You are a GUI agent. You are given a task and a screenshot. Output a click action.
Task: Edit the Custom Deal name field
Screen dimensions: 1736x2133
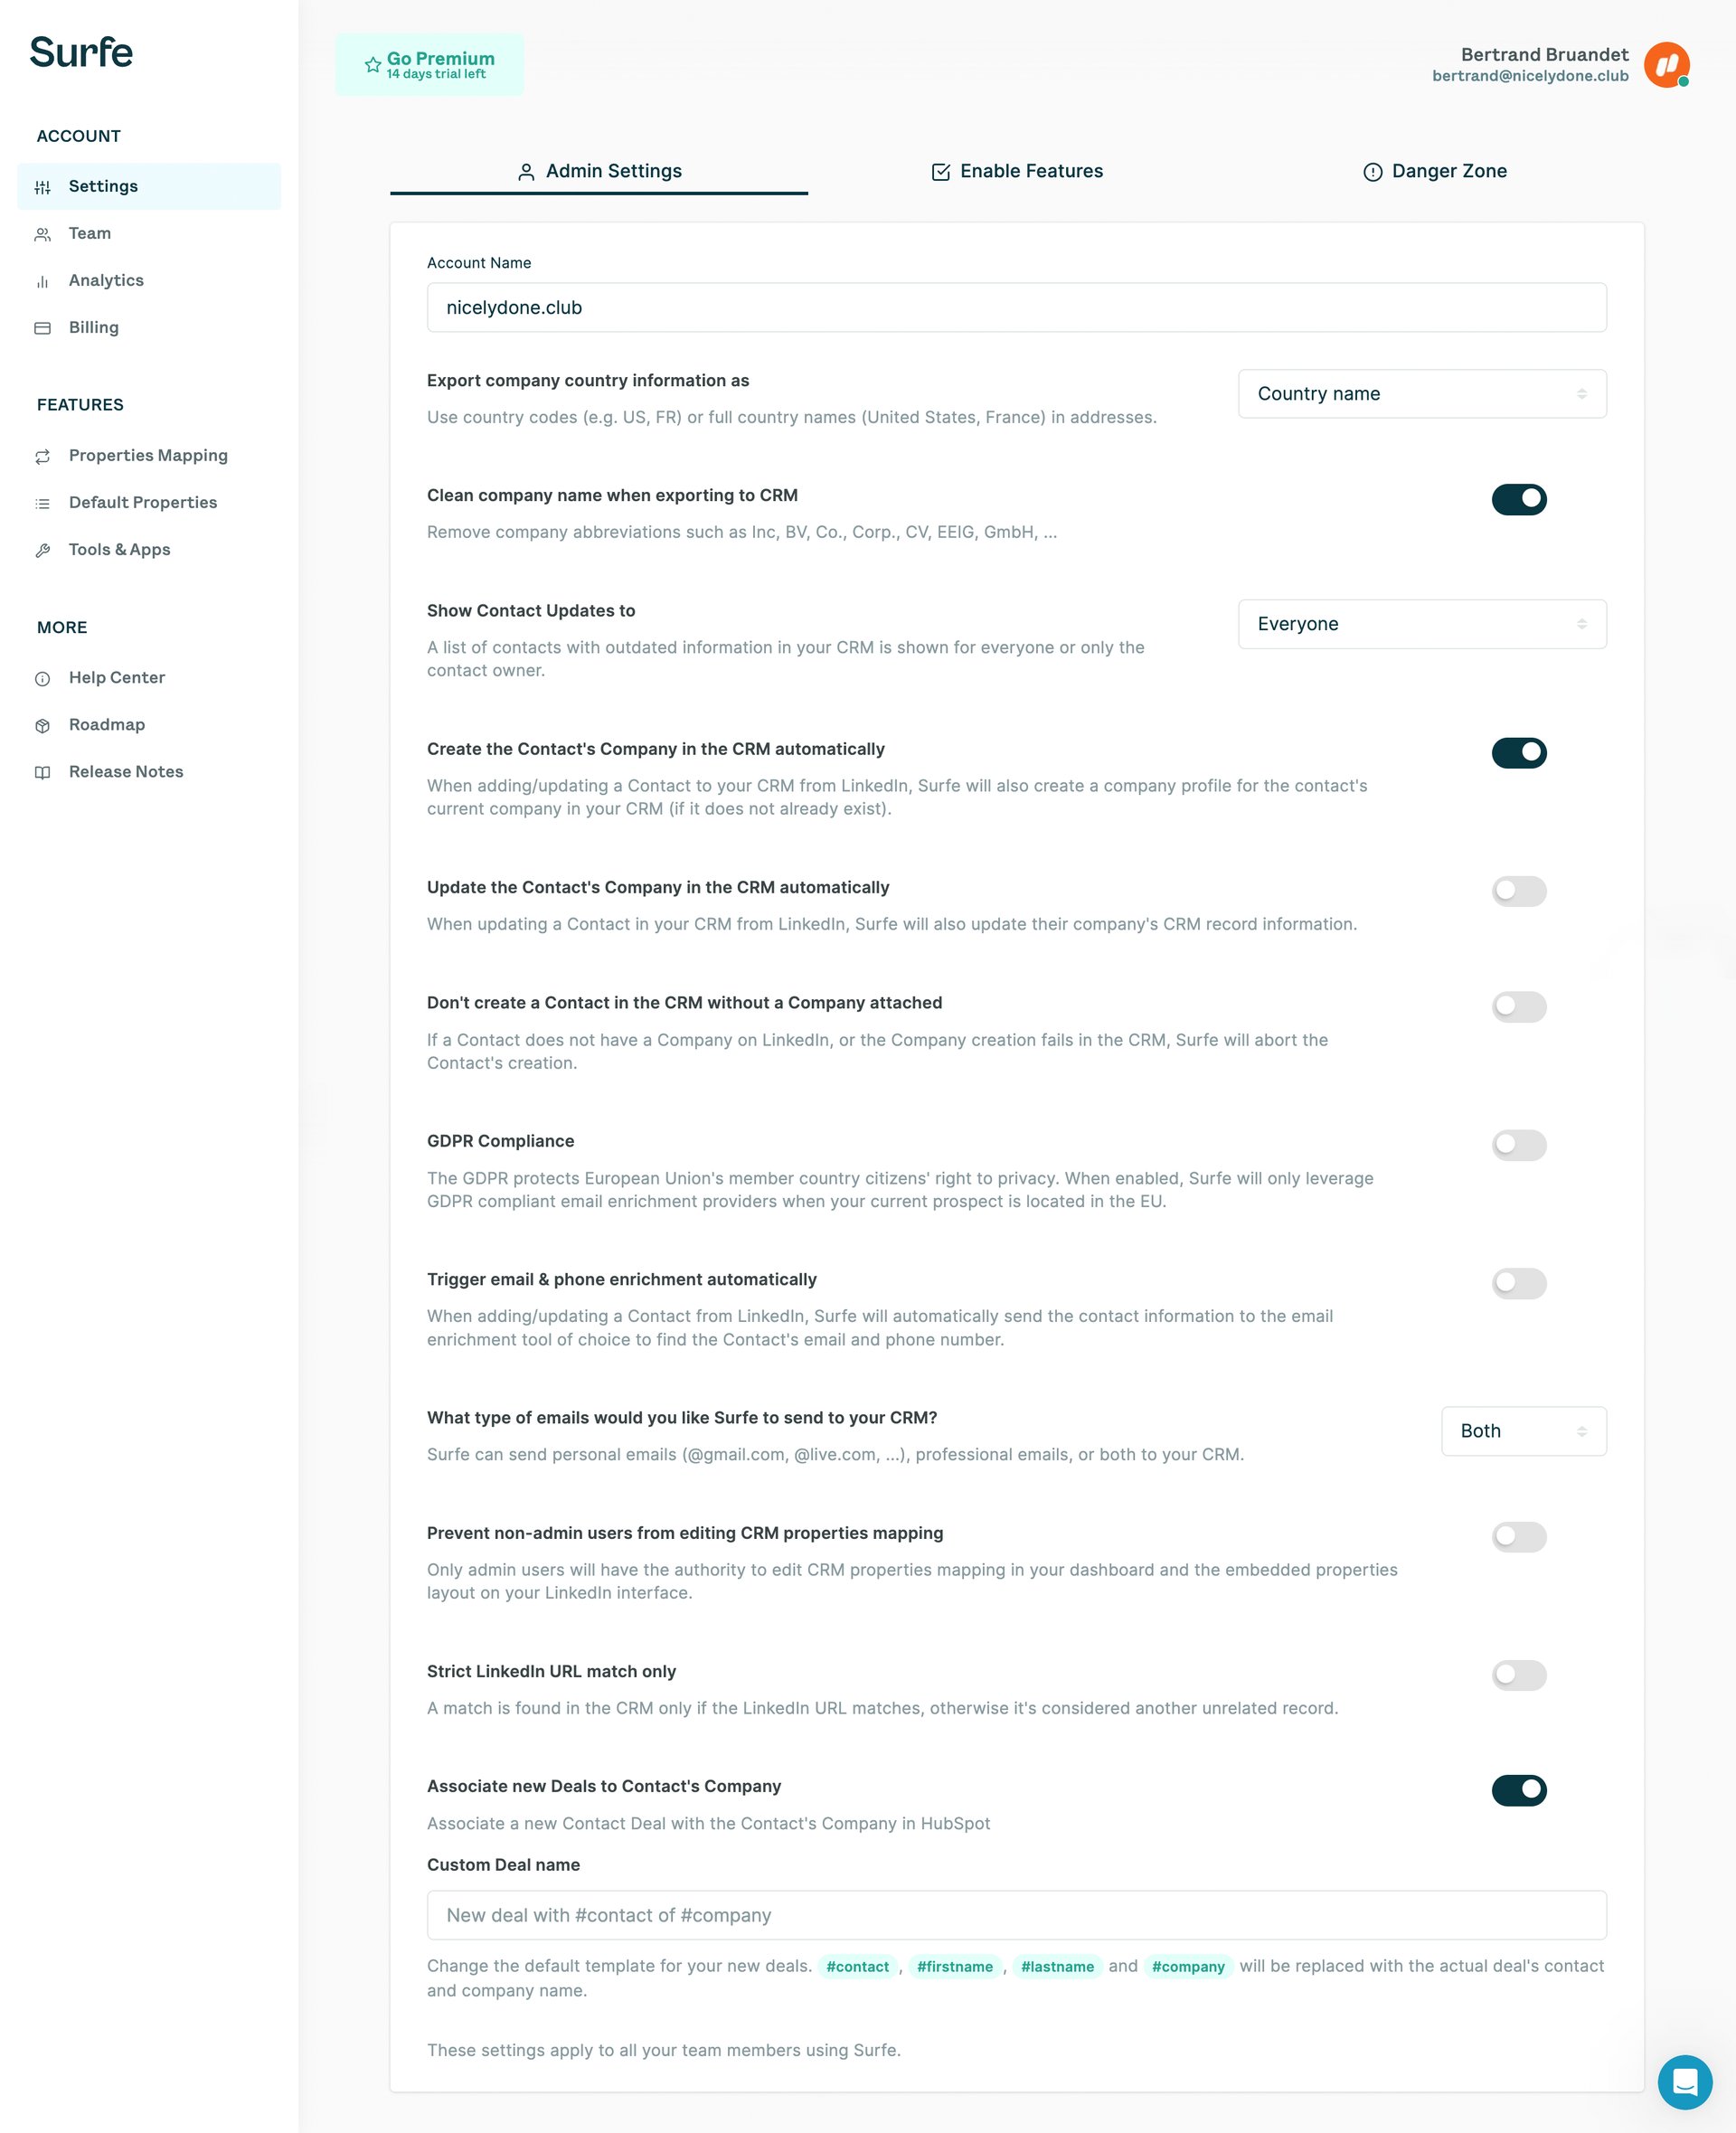coord(1016,1914)
